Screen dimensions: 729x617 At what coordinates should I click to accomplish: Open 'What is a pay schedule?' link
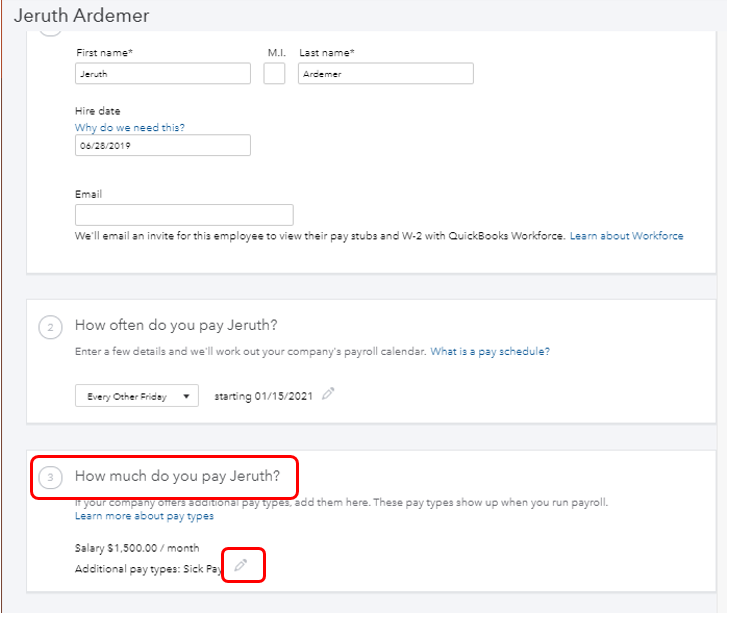(490, 352)
